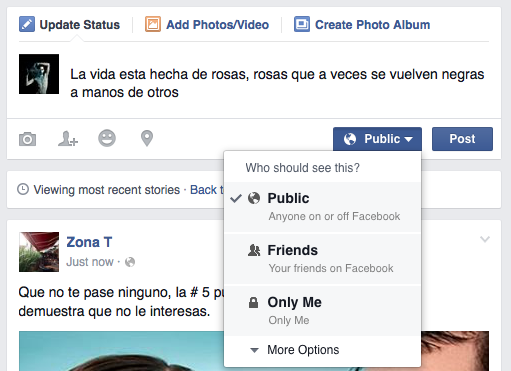
Task: Open the Public audience dropdown button
Action: click(x=377, y=139)
